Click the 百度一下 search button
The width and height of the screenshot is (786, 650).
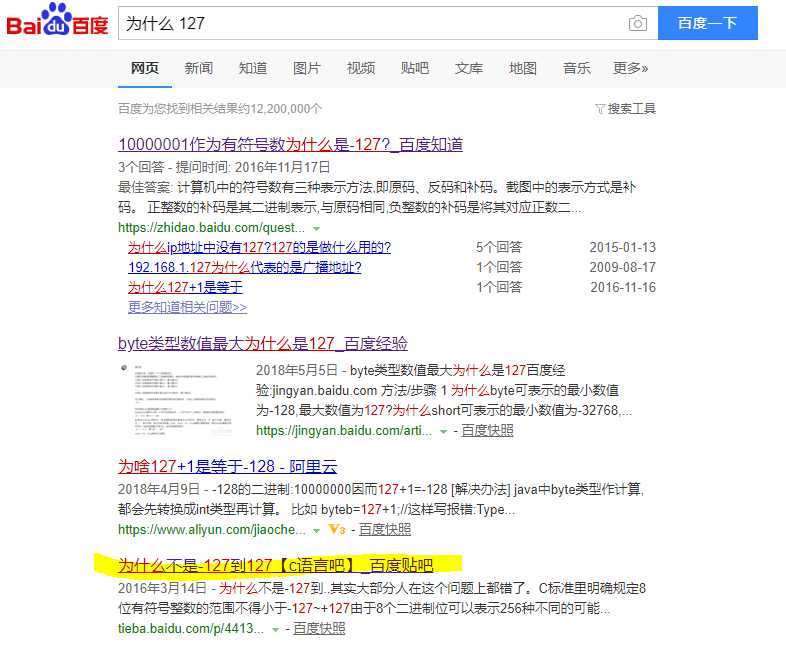coord(707,23)
